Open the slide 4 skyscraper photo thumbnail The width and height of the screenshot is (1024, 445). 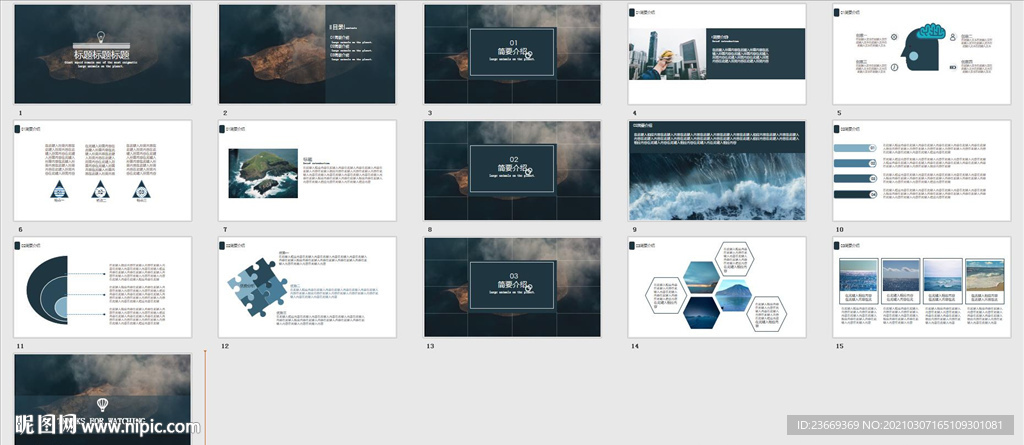(717, 54)
